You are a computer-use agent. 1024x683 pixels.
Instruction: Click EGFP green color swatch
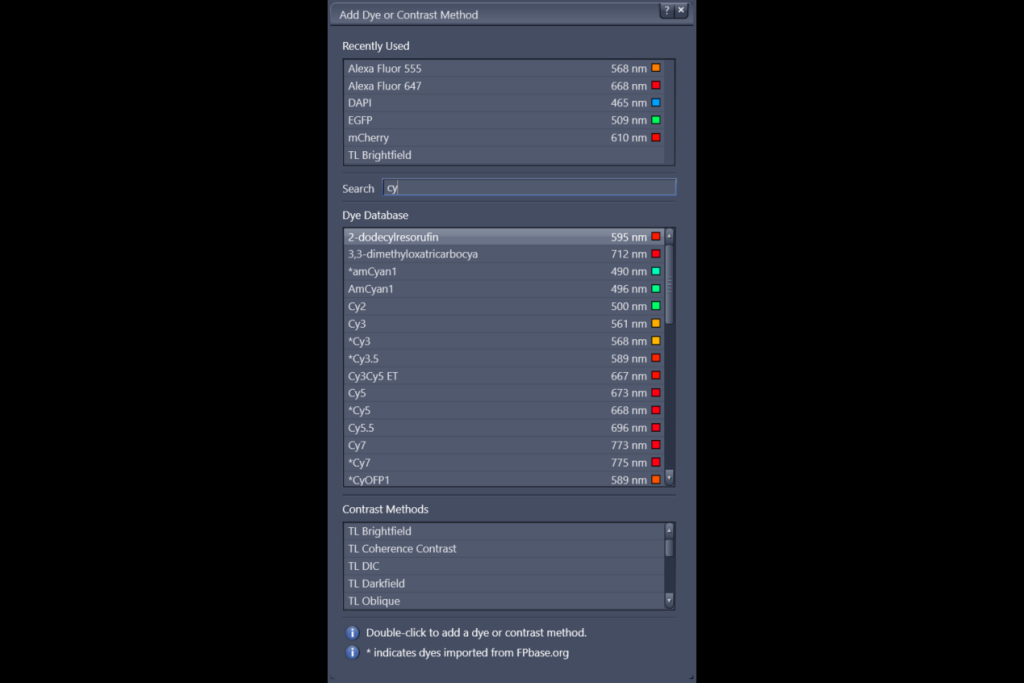(x=656, y=120)
